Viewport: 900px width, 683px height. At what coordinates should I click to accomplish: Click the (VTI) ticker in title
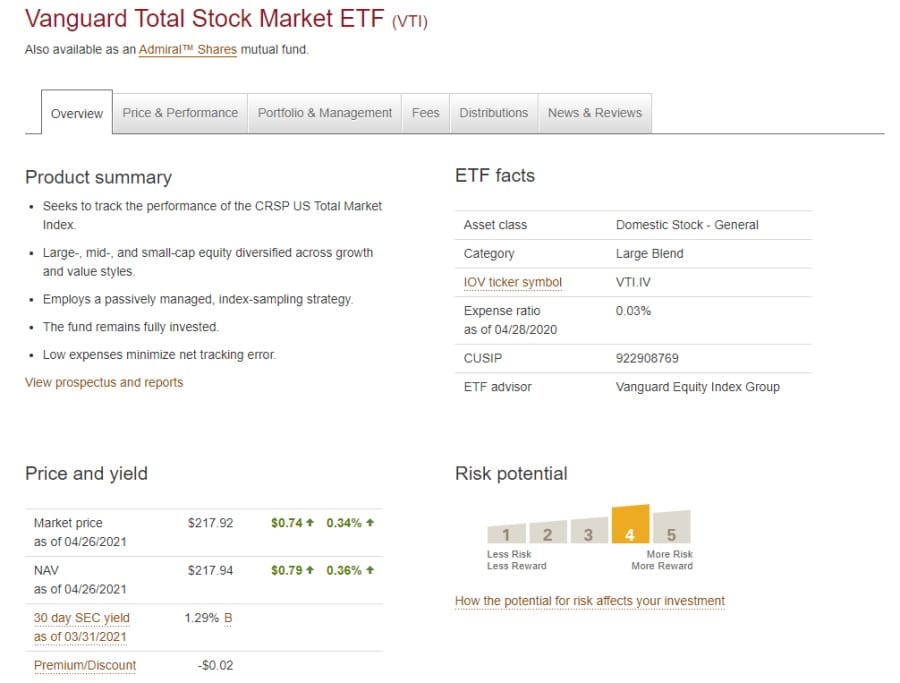pos(410,22)
